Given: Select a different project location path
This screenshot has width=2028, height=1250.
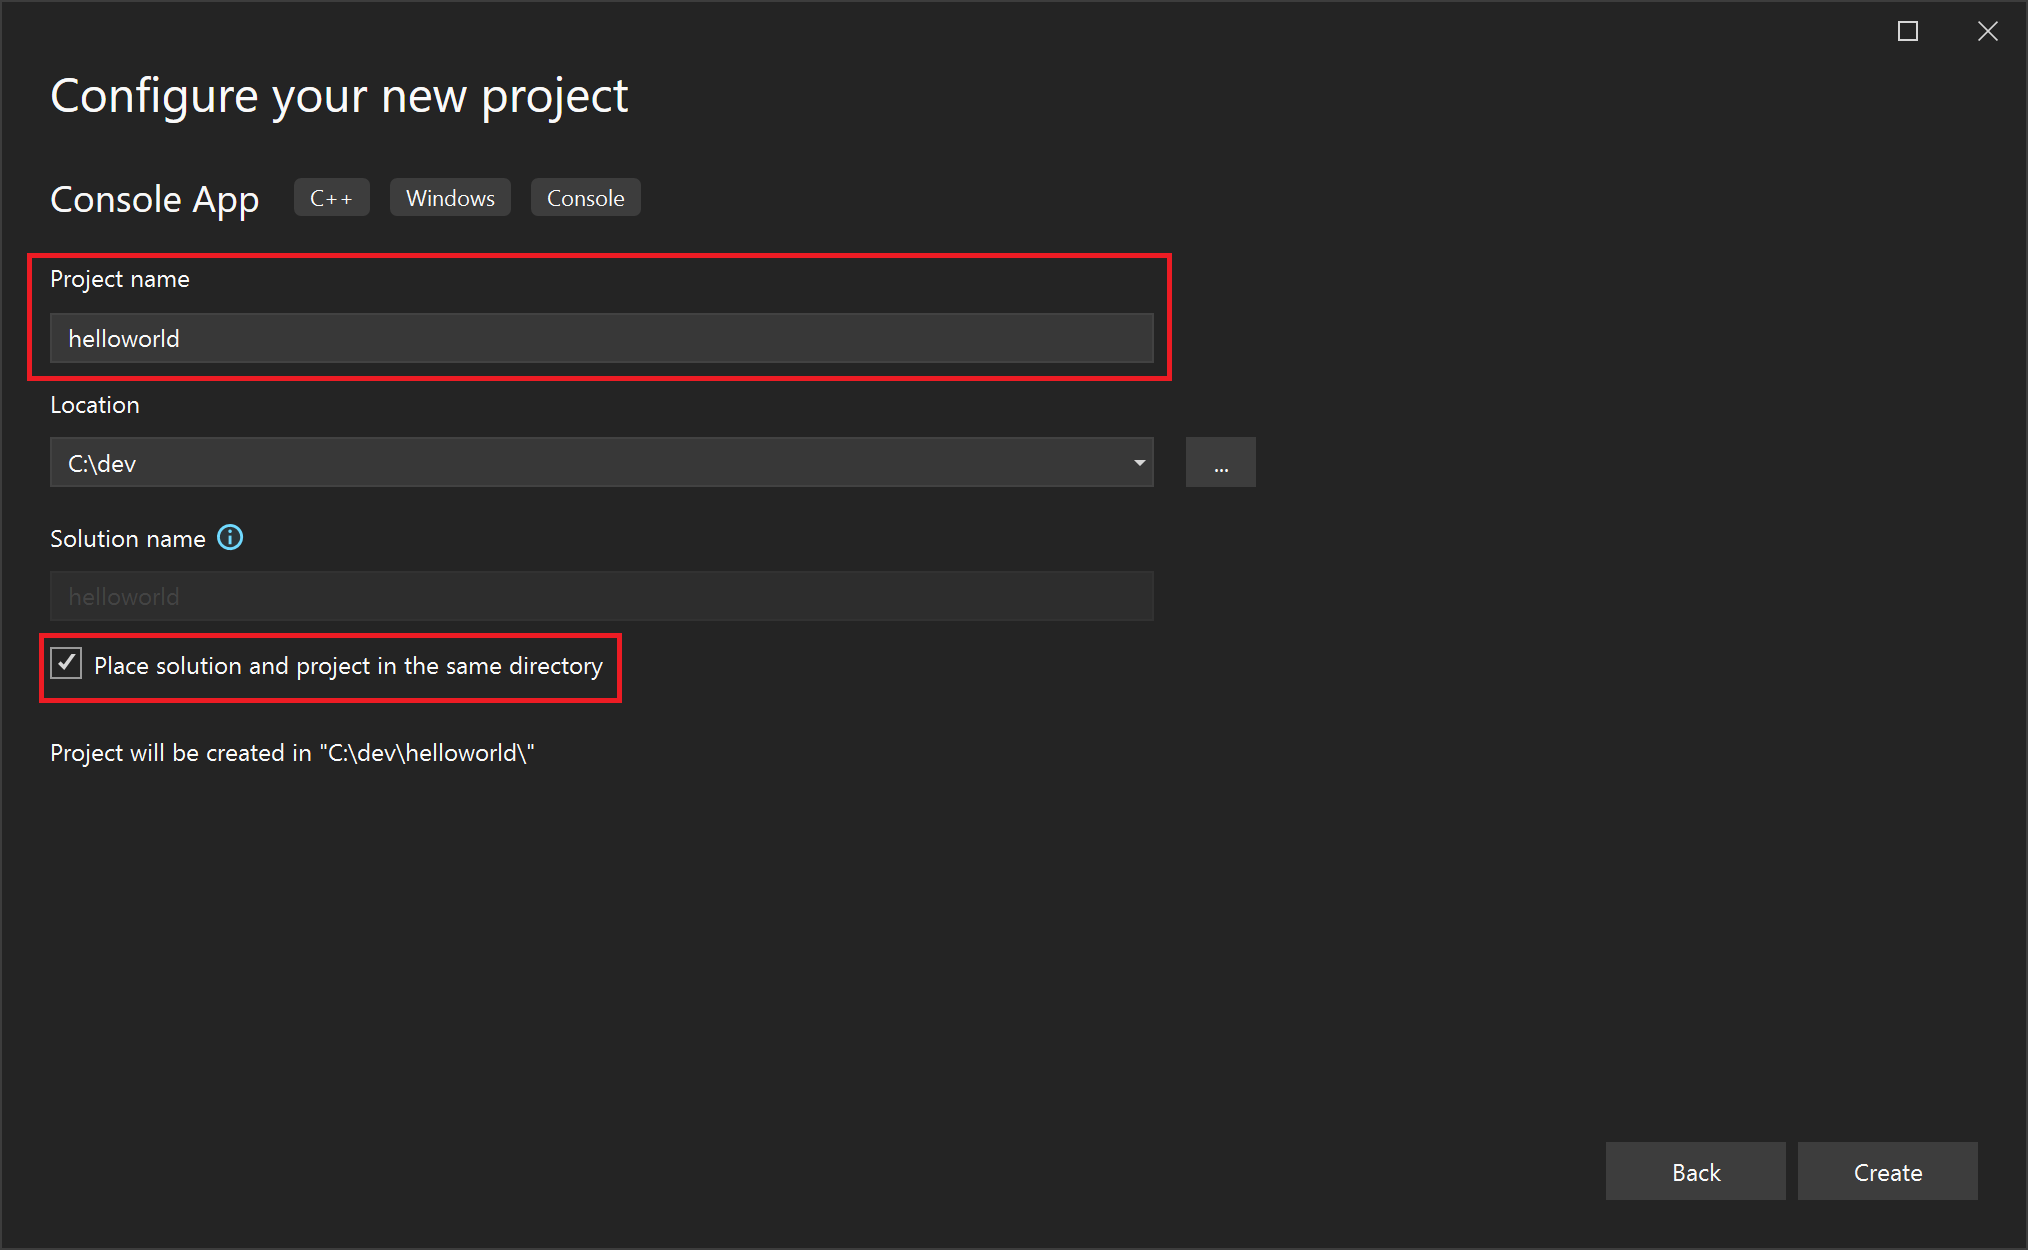Looking at the screenshot, I should (1221, 463).
